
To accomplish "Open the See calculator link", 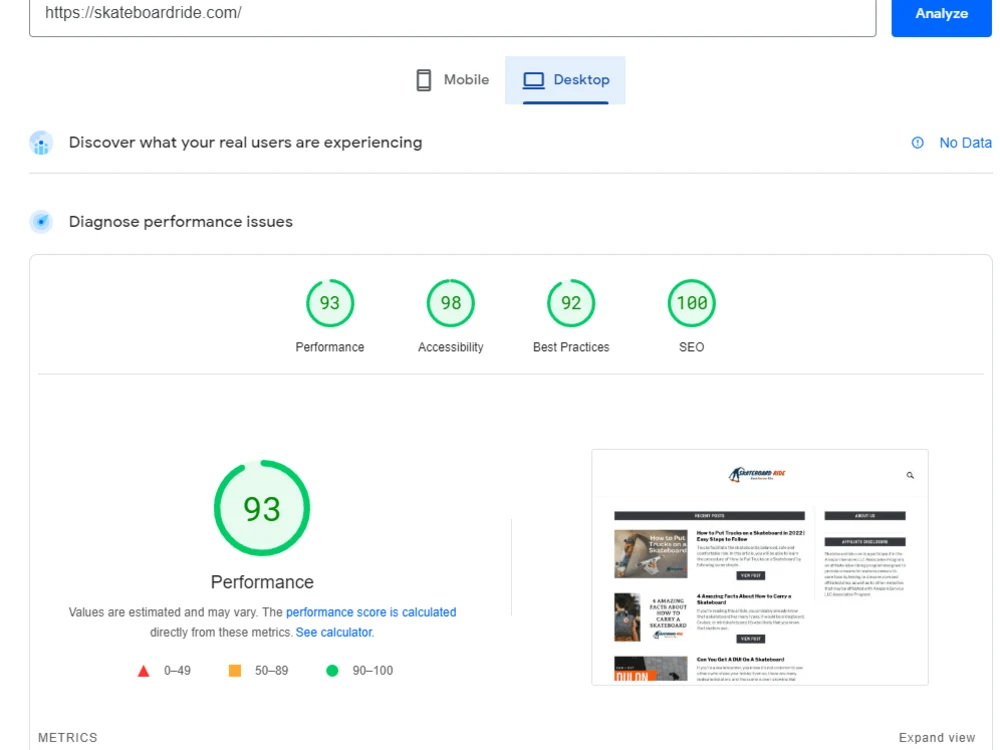I will click(x=334, y=633).
